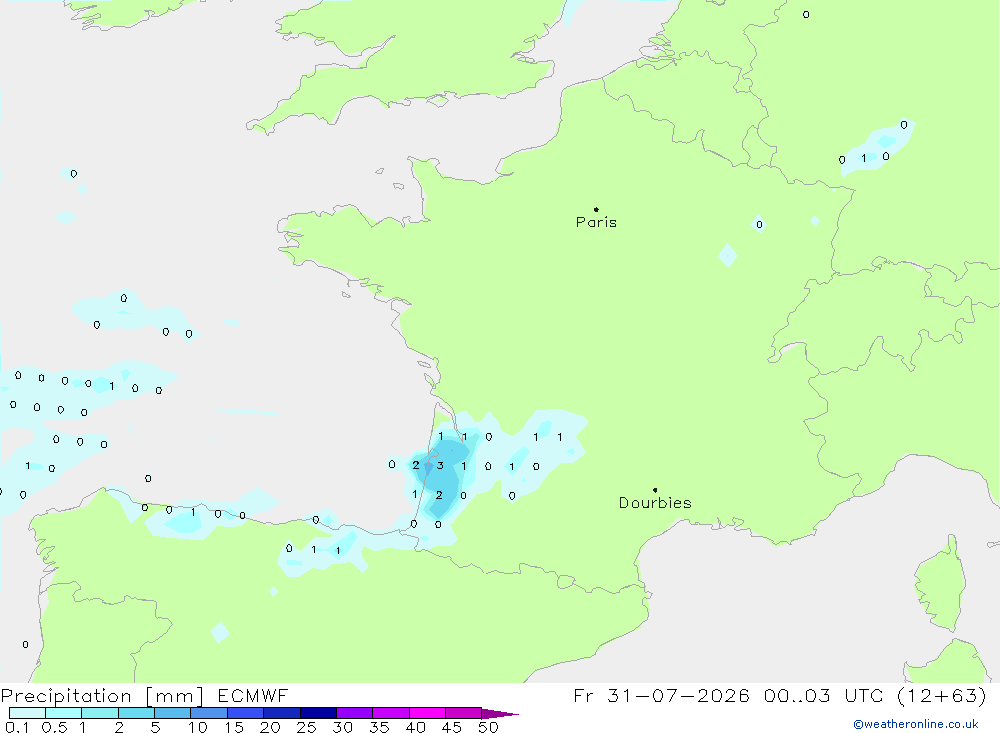Screen dimensions: 1000x733
Task: Select the Paris location dot marker
Action: click(596, 209)
